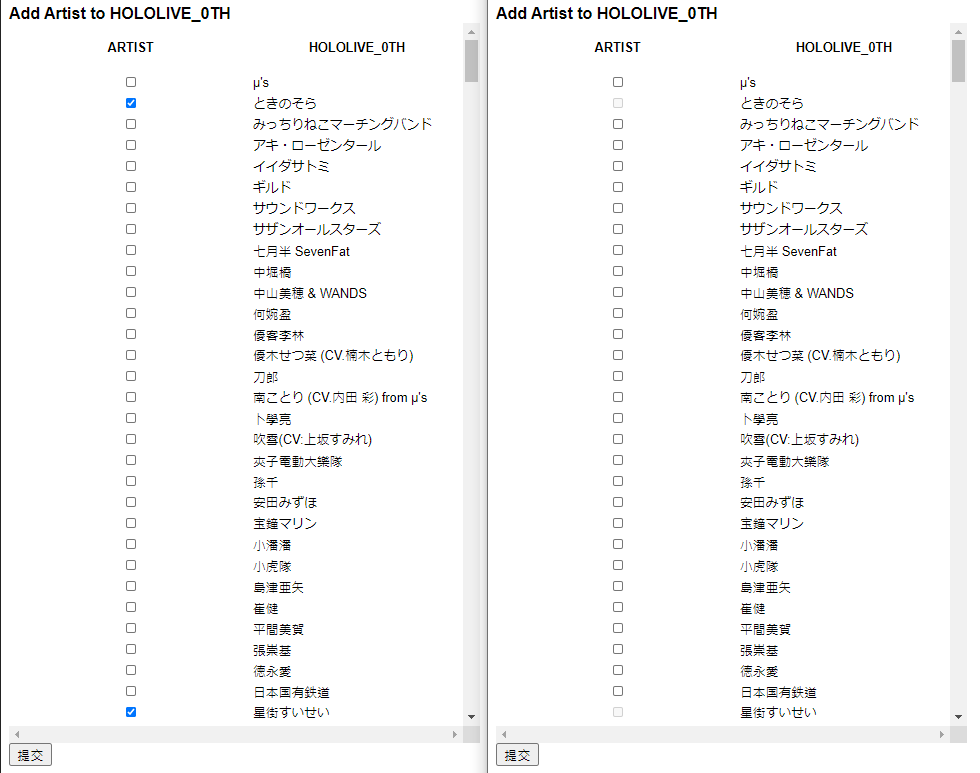Screen dimensions: 980x773
Task: Click down arrow of left panel vertical scrollbar
Action: [x=471, y=717]
